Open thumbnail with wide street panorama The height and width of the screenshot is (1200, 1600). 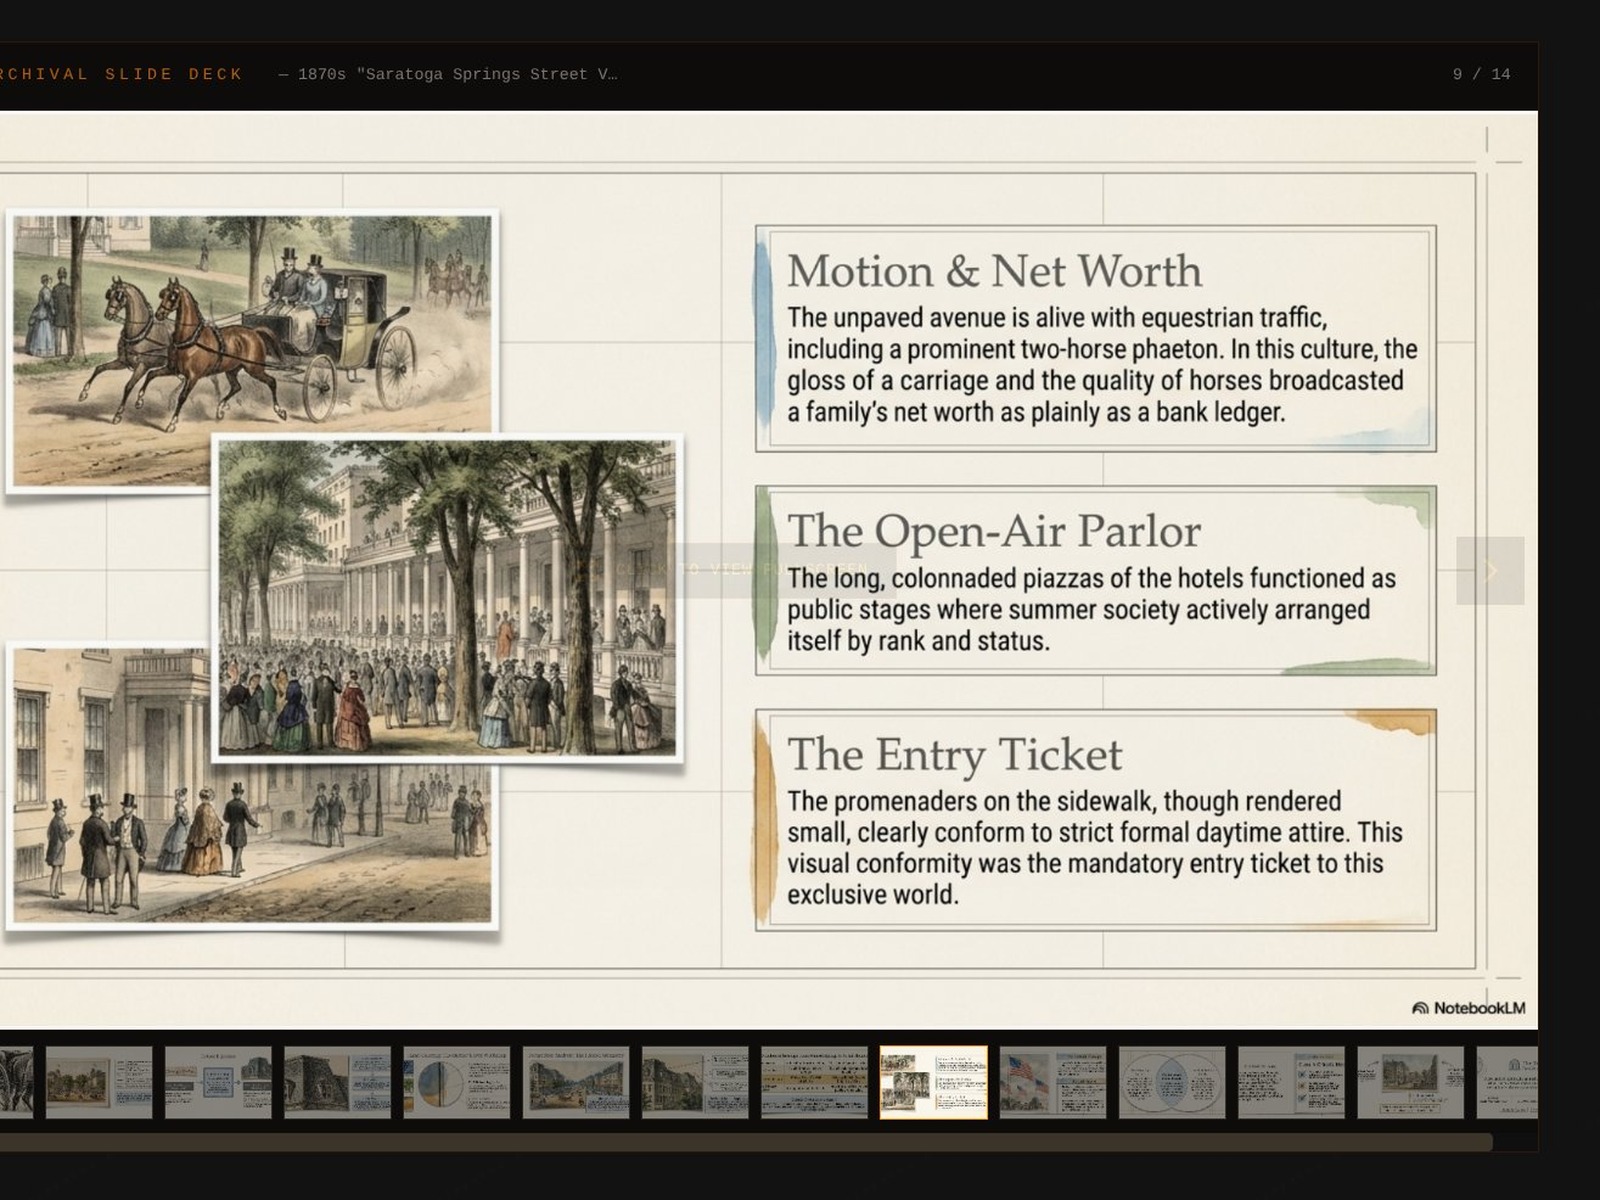[x=576, y=1082]
